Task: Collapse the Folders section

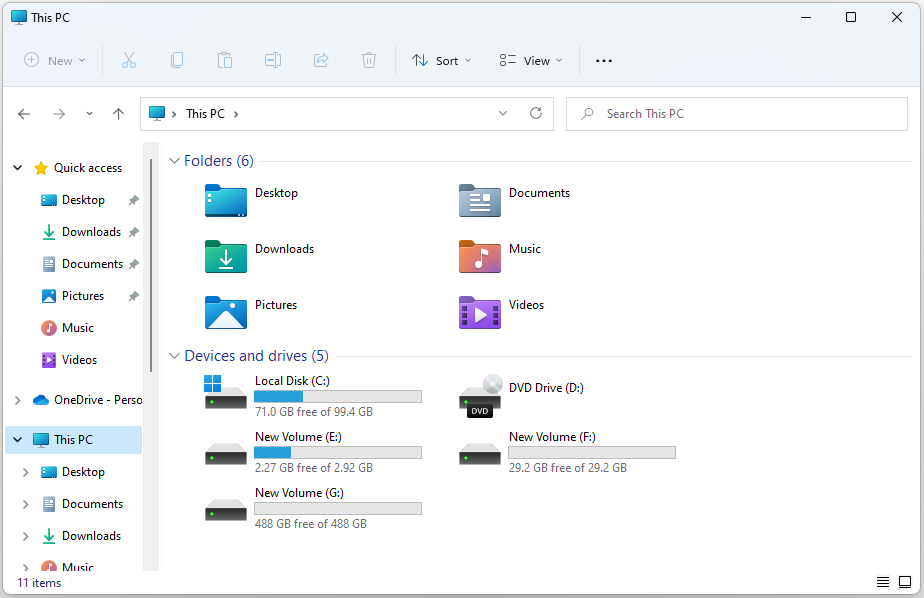Action: coord(174,160)
